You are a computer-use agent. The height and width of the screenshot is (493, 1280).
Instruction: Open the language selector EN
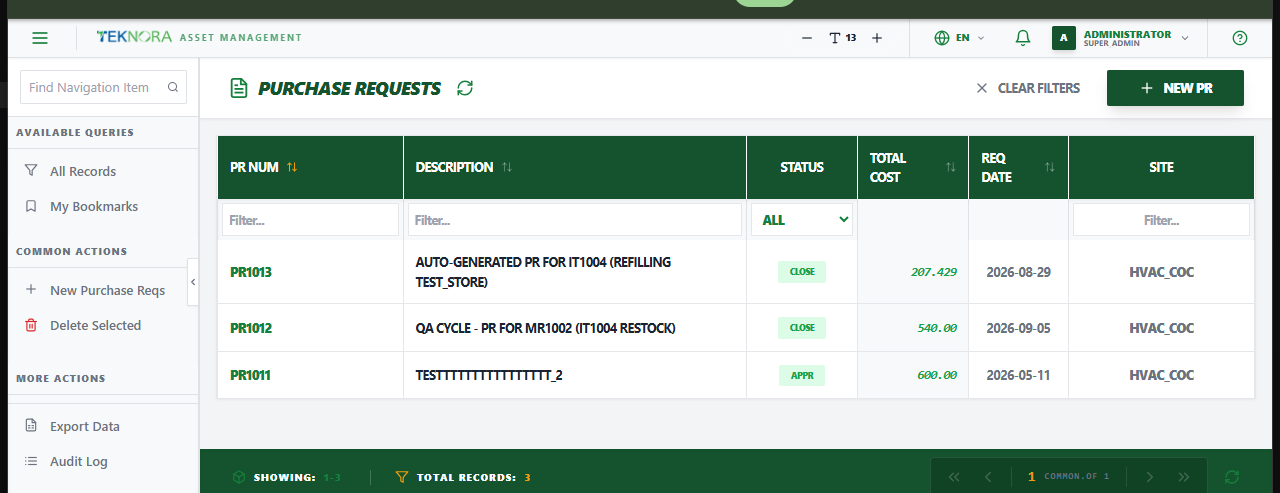click(x=959, y=38)
